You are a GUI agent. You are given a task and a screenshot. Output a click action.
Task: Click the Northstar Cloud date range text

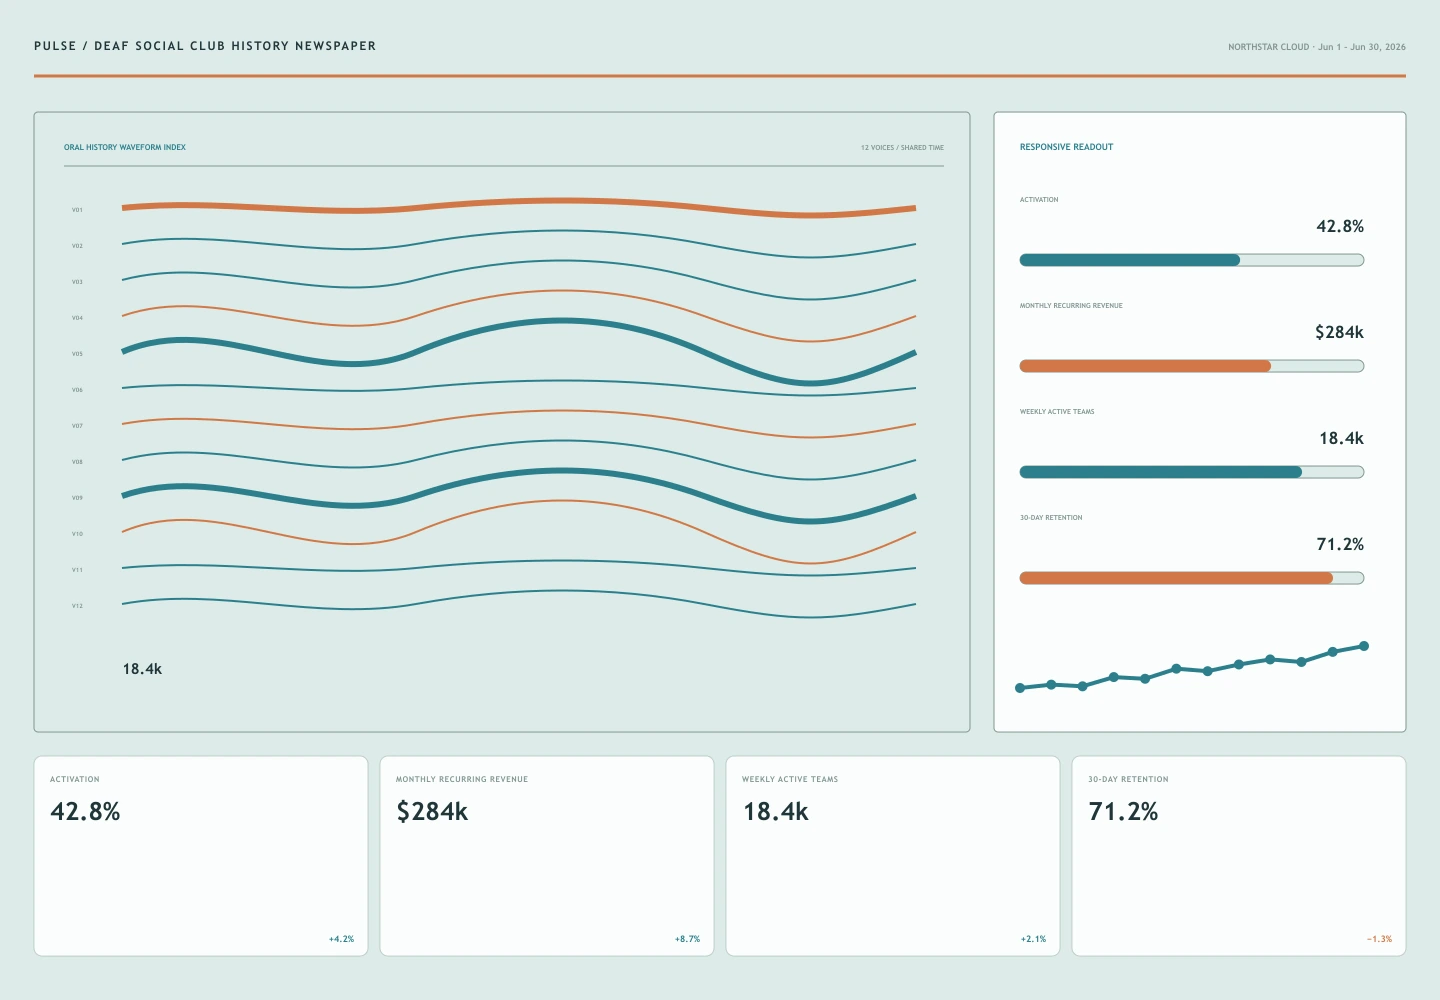[x=1317, y=47]
